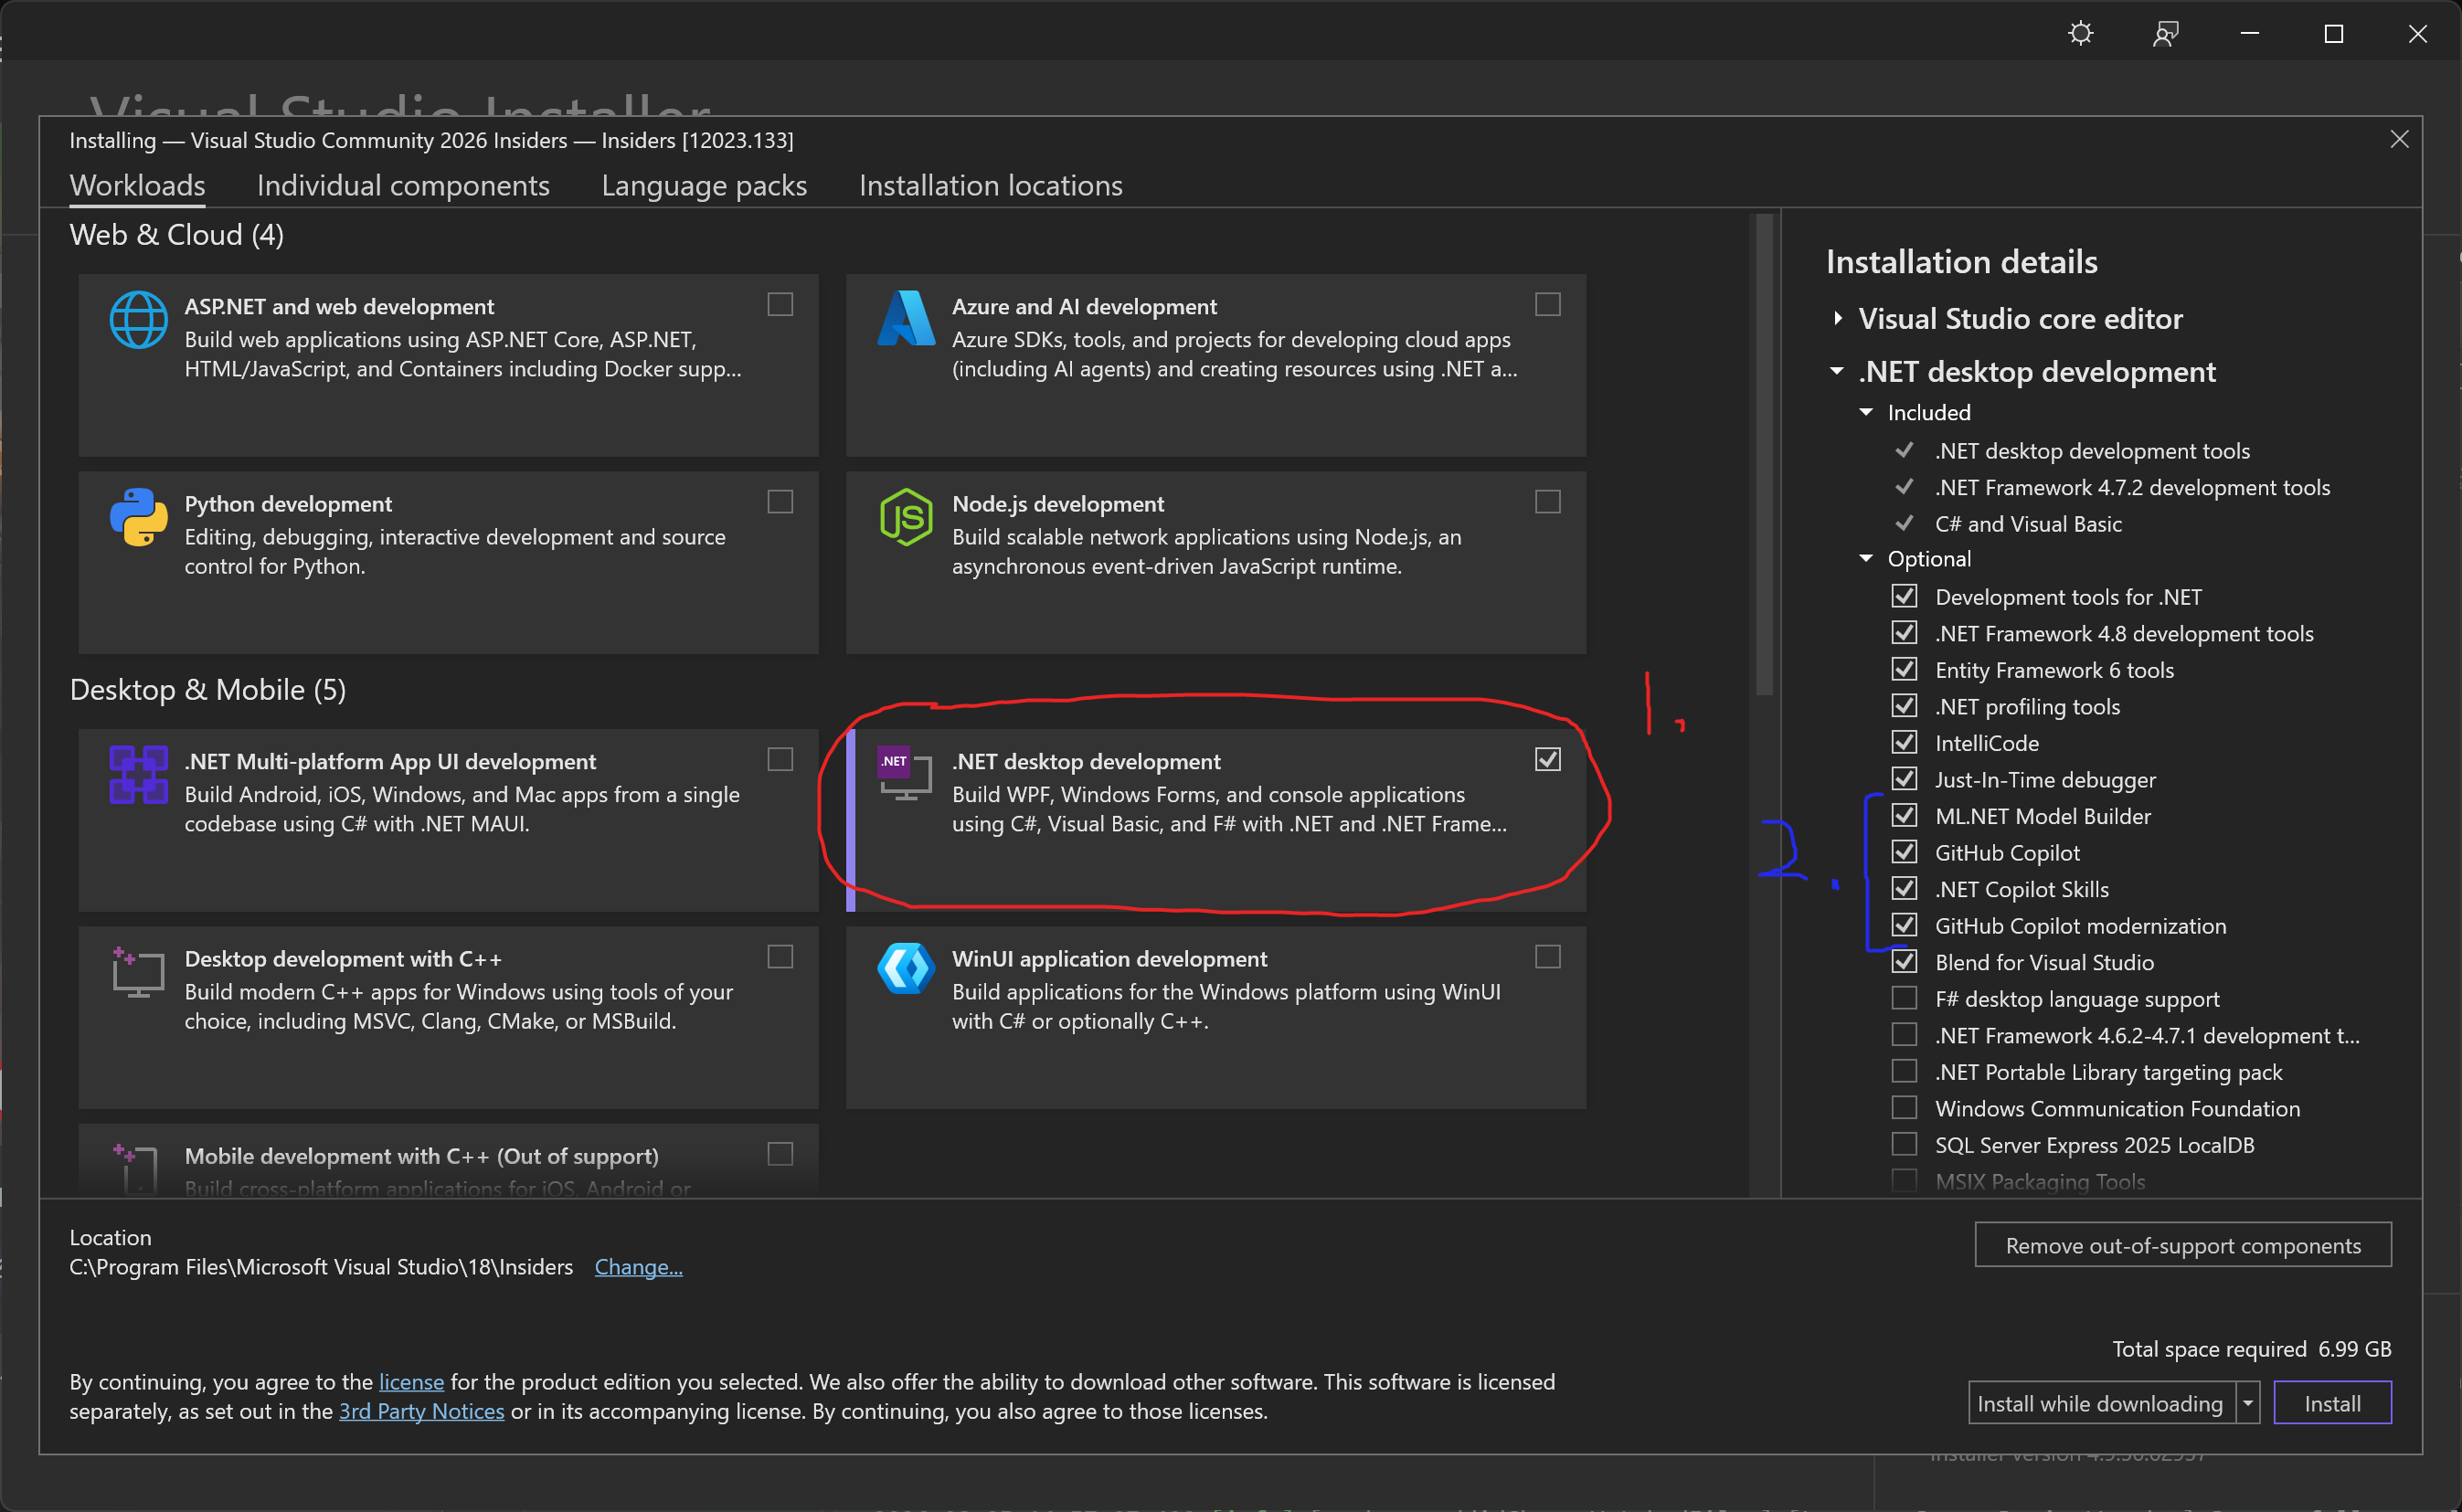Enable MSIX Packaging Tools
The height and width of the screenshot is (1512, 2462).
[1904, 1180]
